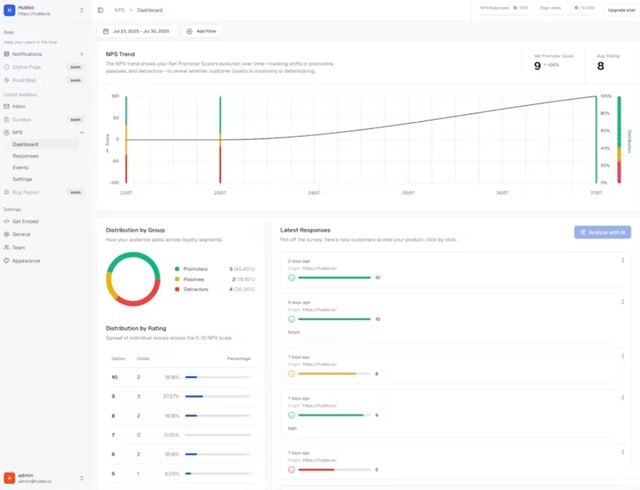
Task: Toggle the sidebar panel icon
Action: (100, 10)
